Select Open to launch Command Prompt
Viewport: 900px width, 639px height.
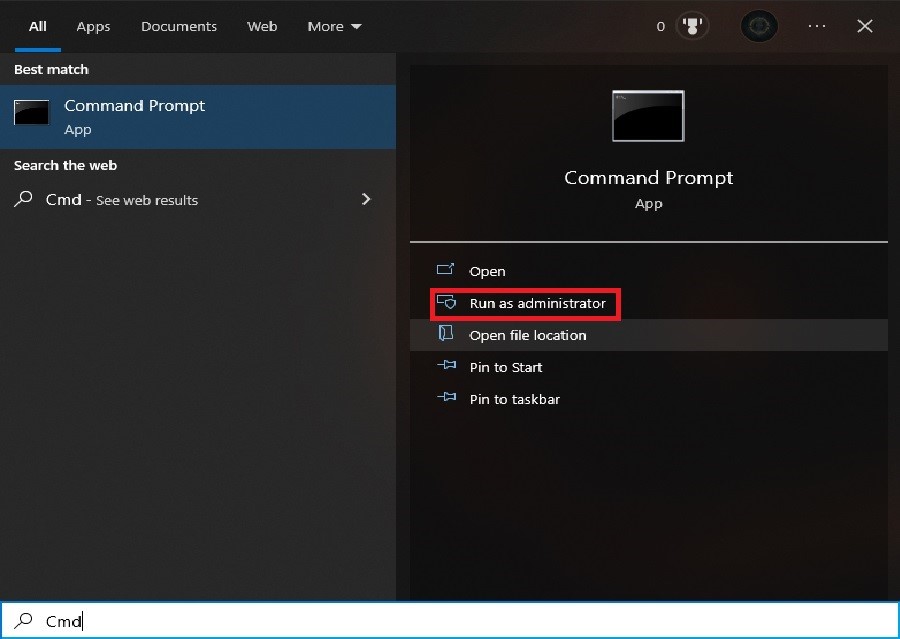pyautogui.click(x=487, y=271)
